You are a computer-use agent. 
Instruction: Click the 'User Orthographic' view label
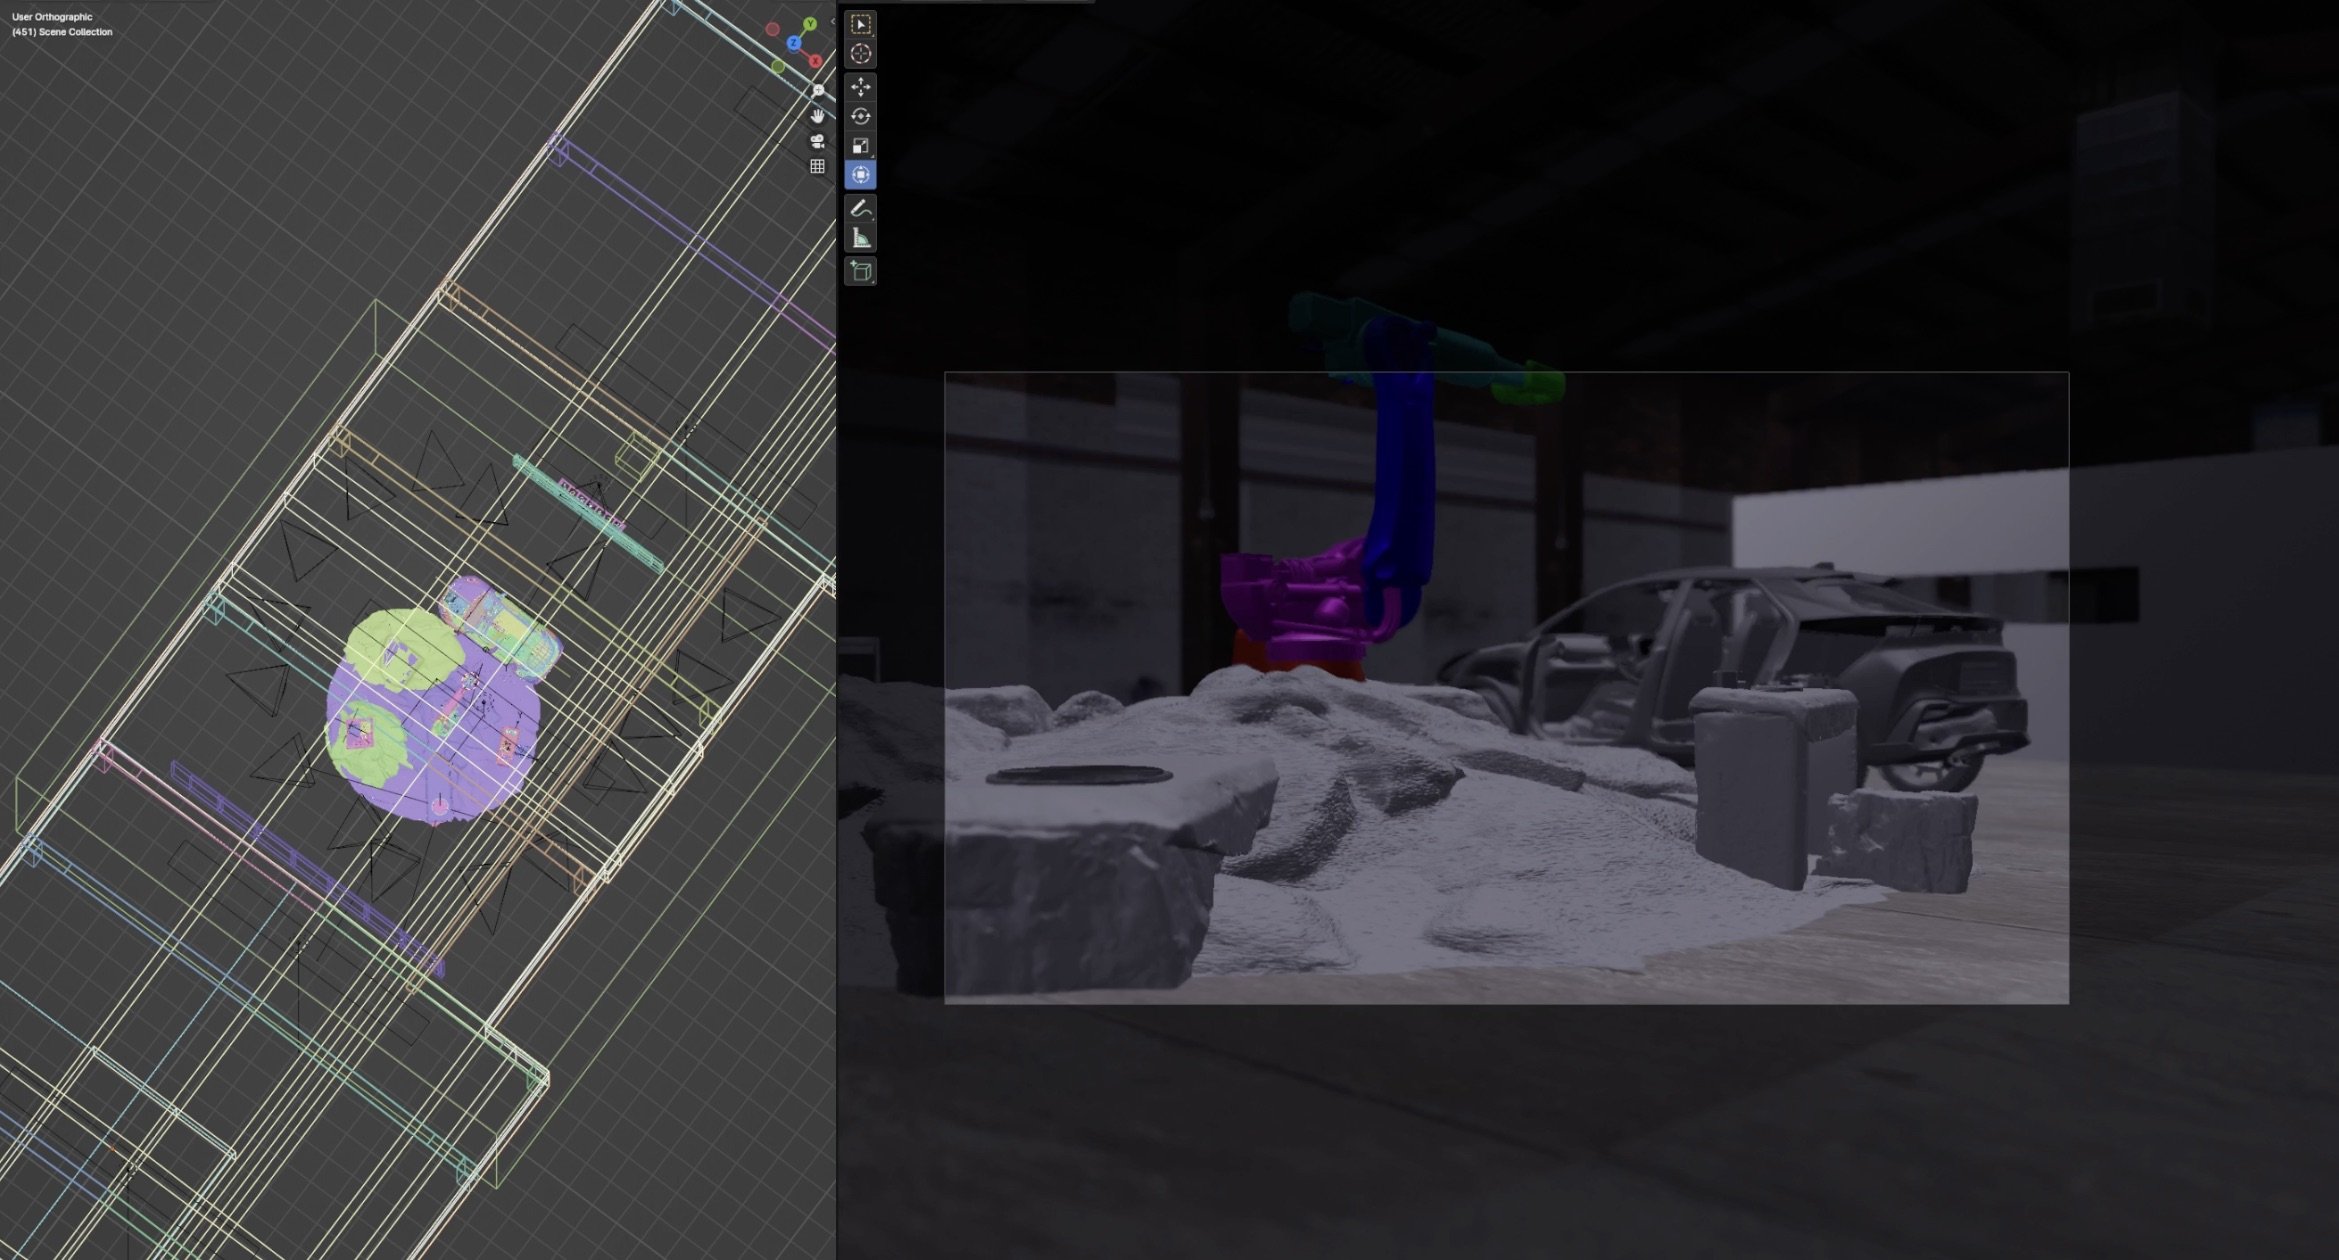52,17
